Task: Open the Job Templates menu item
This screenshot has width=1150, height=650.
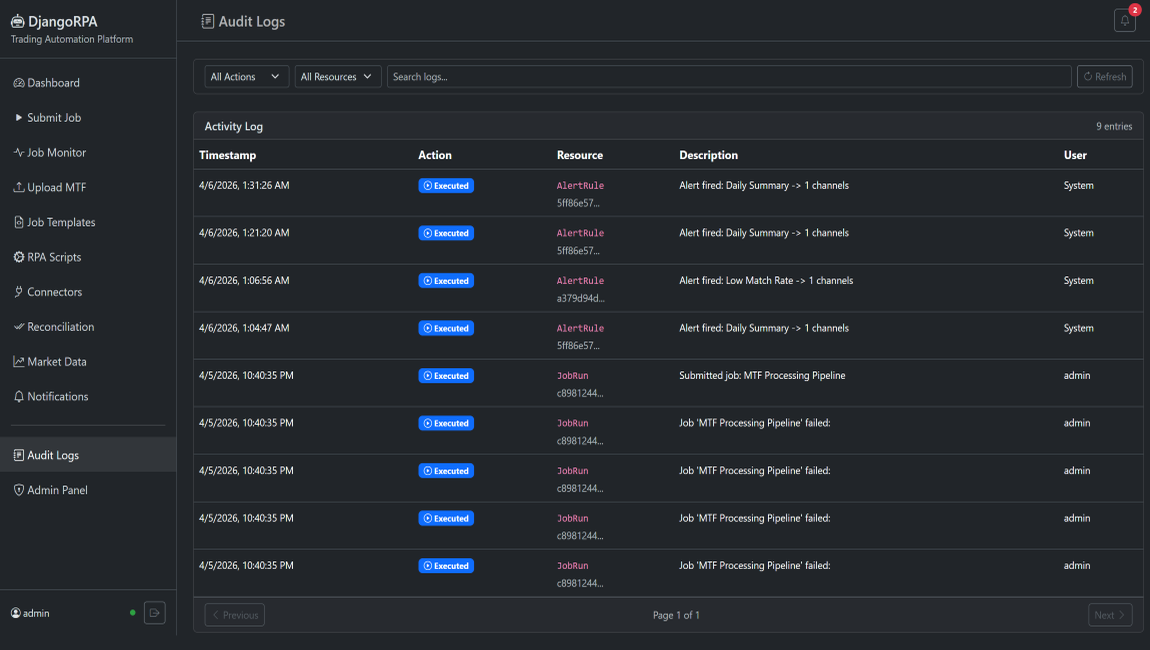Action: coord(61,222)
